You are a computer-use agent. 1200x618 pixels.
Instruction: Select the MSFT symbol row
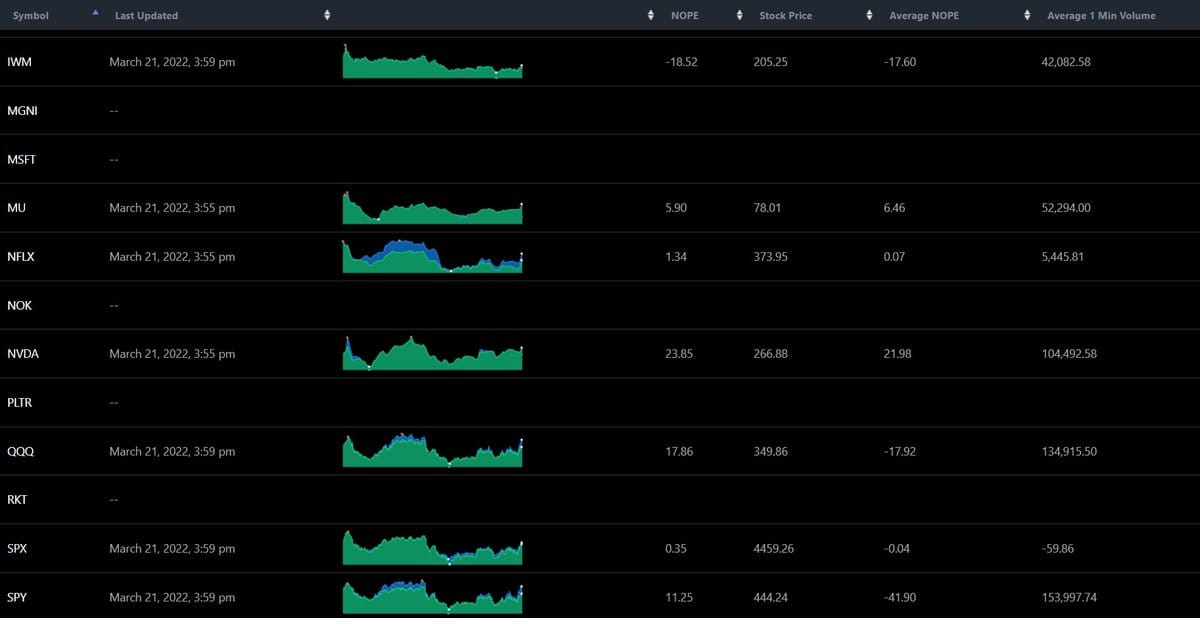pyautogui.click(x=22, y=160)
